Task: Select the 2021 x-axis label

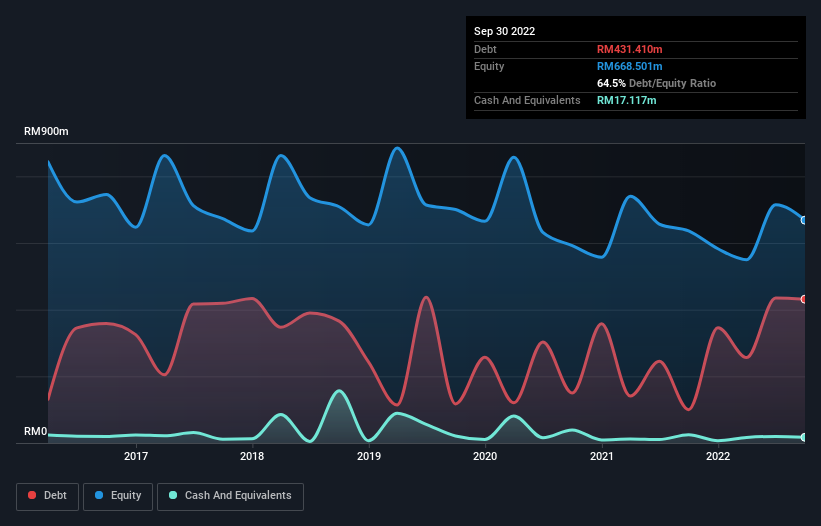Action: point(602,456)
